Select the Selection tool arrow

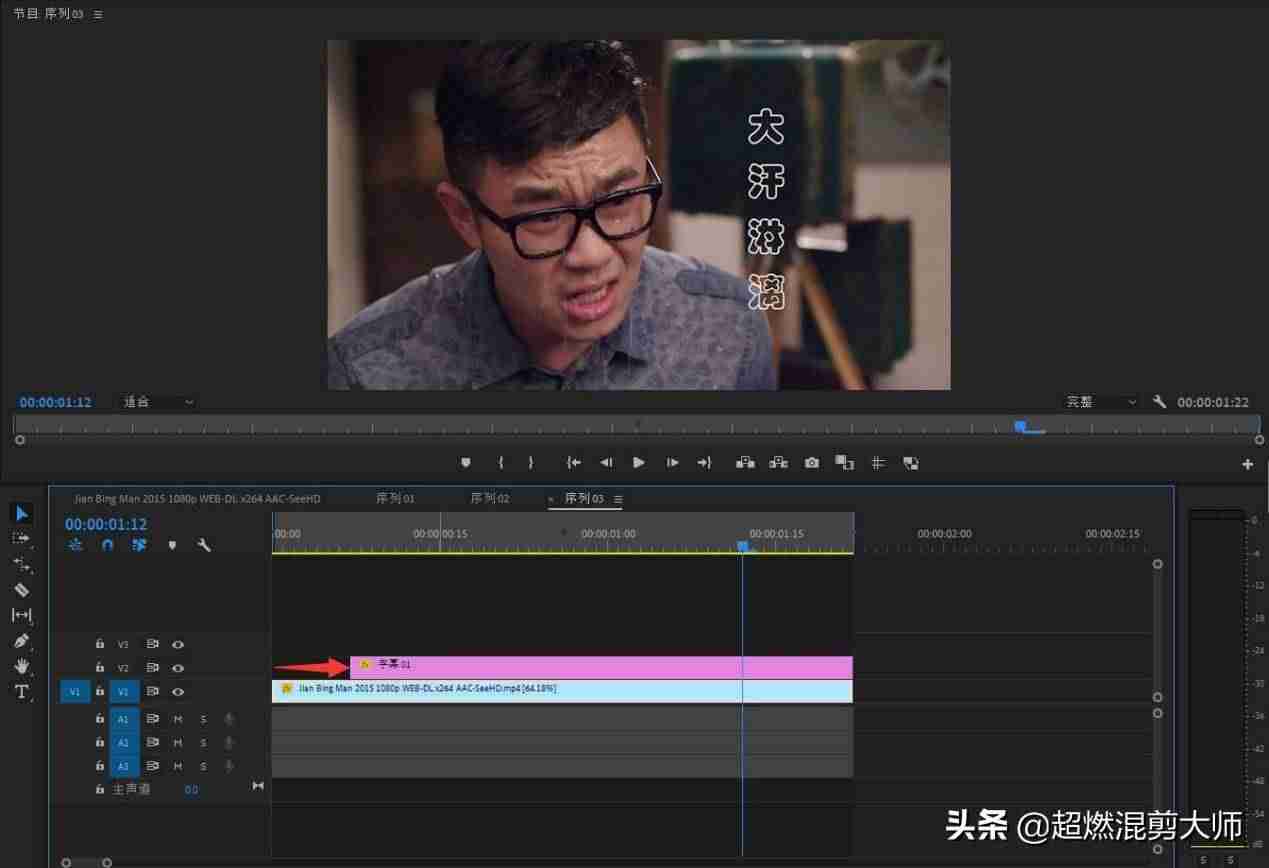(x=21, y=513)
